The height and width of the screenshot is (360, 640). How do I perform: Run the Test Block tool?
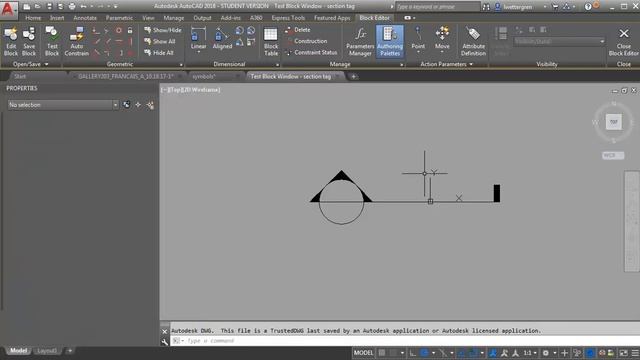pos(52,42)
